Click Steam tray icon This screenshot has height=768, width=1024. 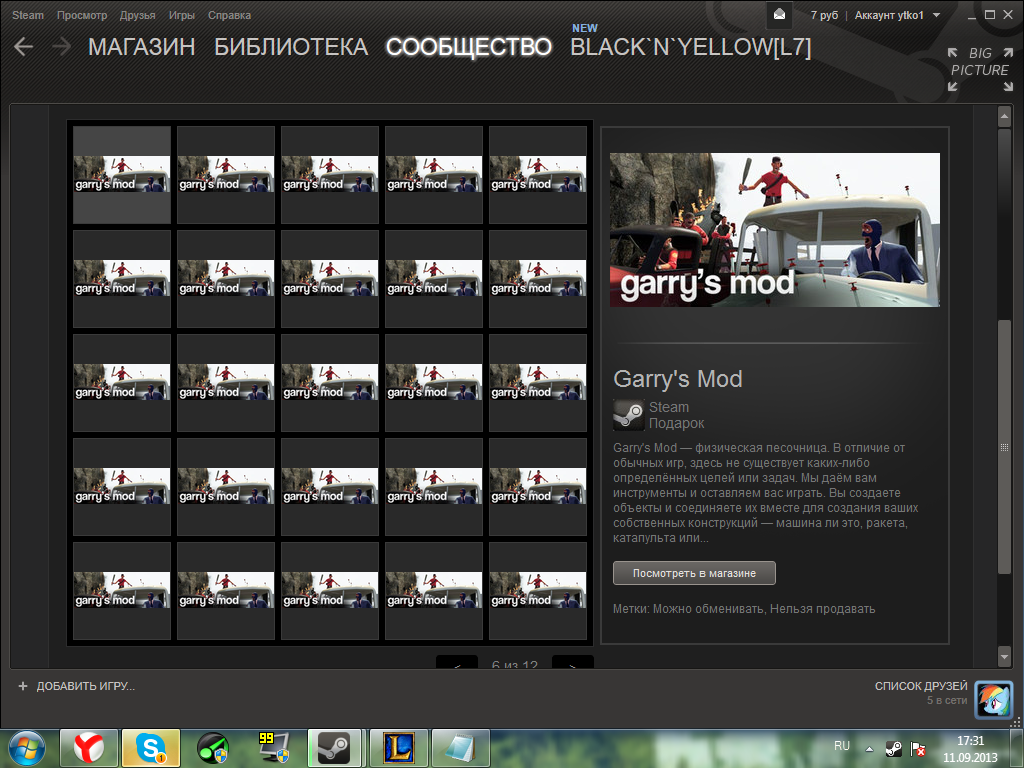tap(893, 748)
